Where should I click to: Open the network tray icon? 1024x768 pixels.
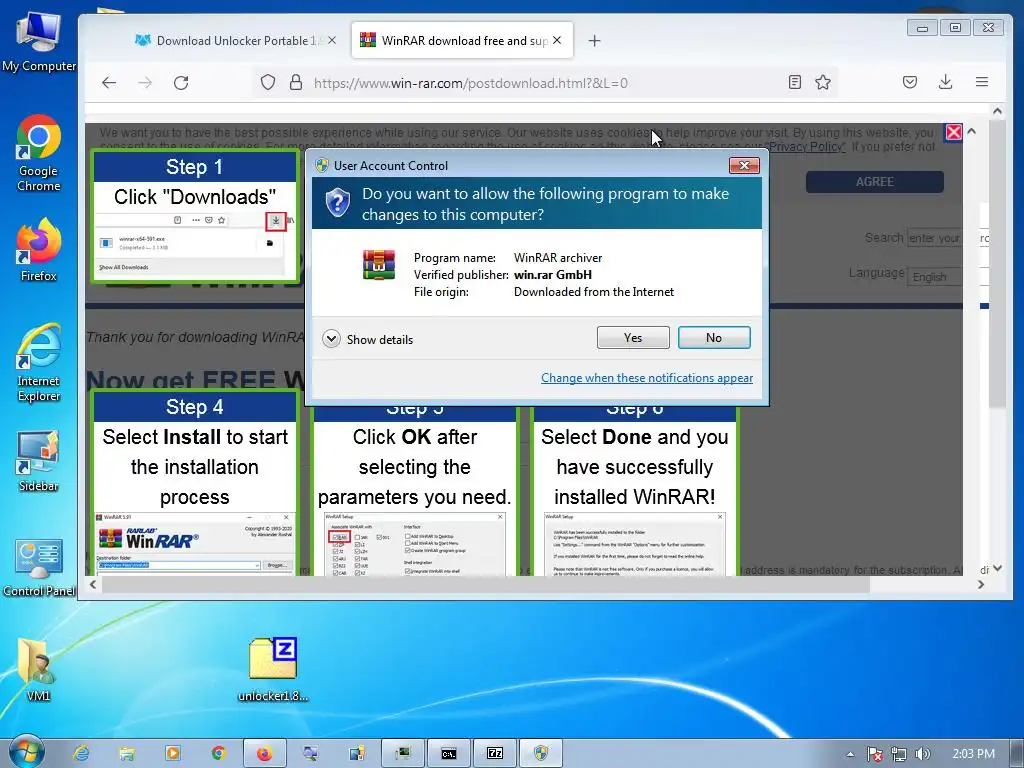[899, 754]
